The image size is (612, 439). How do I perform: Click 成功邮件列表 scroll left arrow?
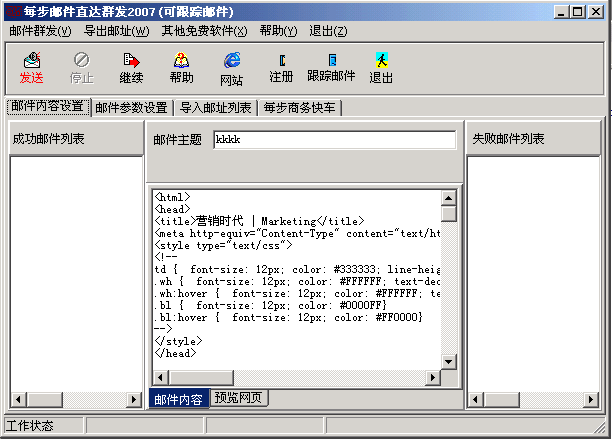tap(18, 399)
